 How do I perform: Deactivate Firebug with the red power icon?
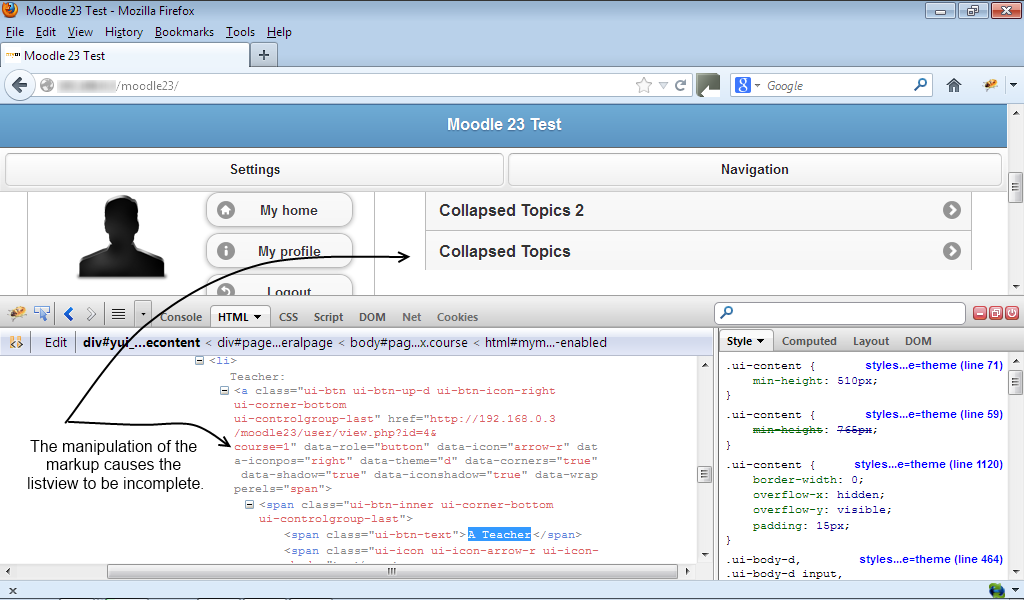(1011, 313)
